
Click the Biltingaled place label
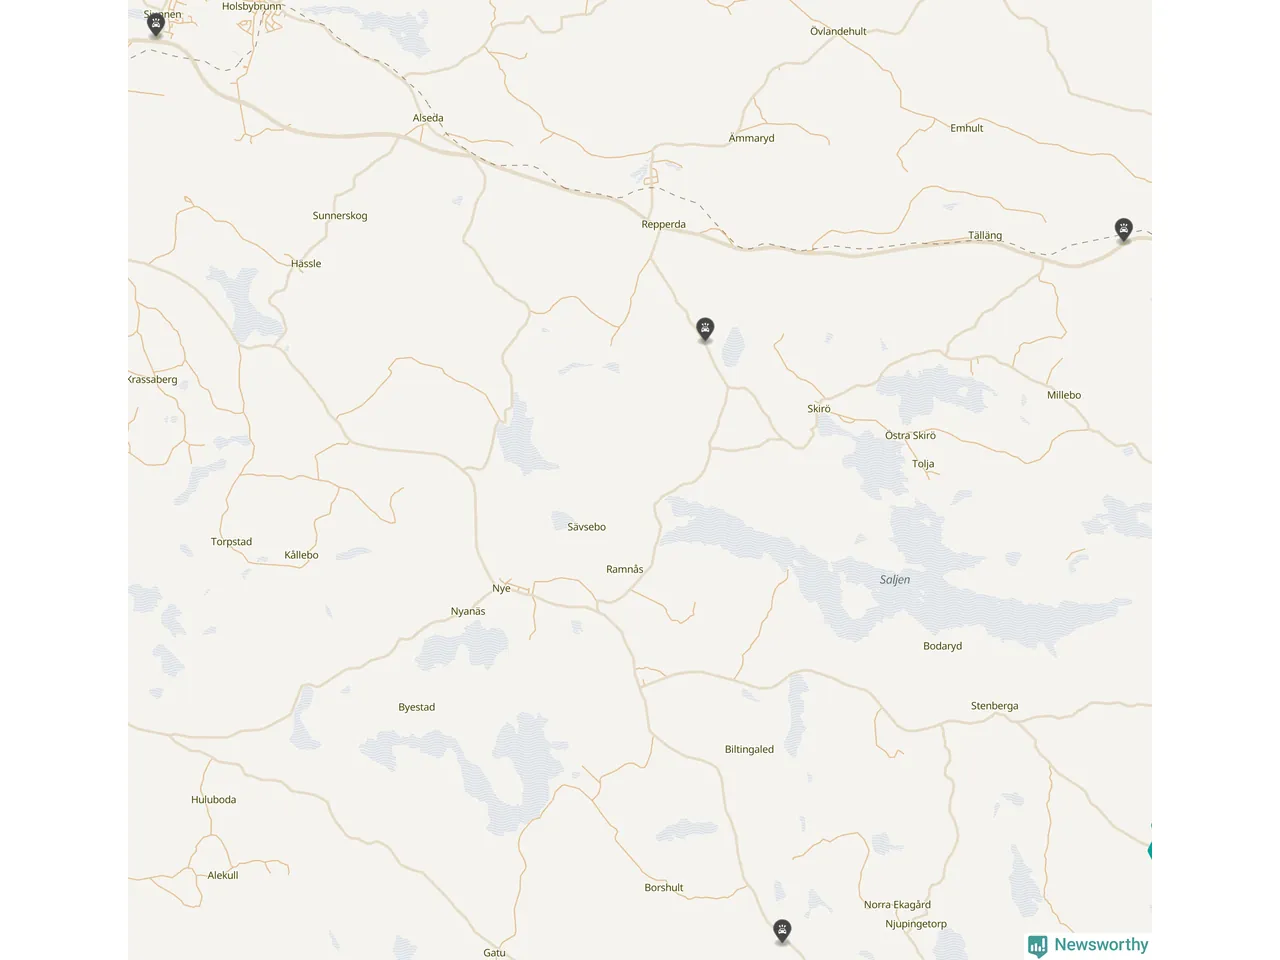[749, 749]
